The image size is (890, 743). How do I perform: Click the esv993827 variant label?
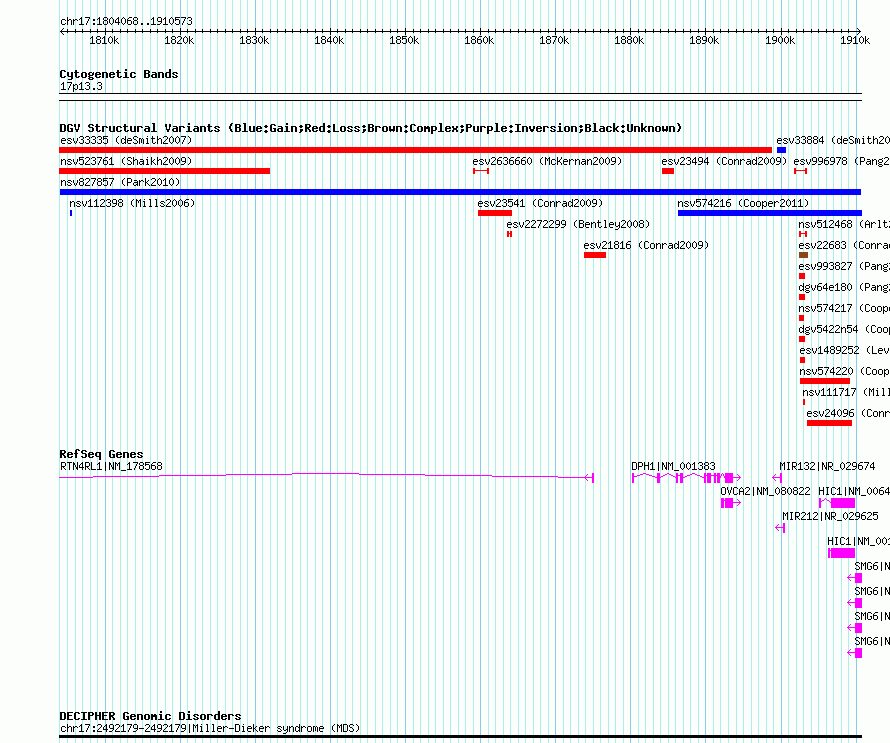(x=843, y=266)
